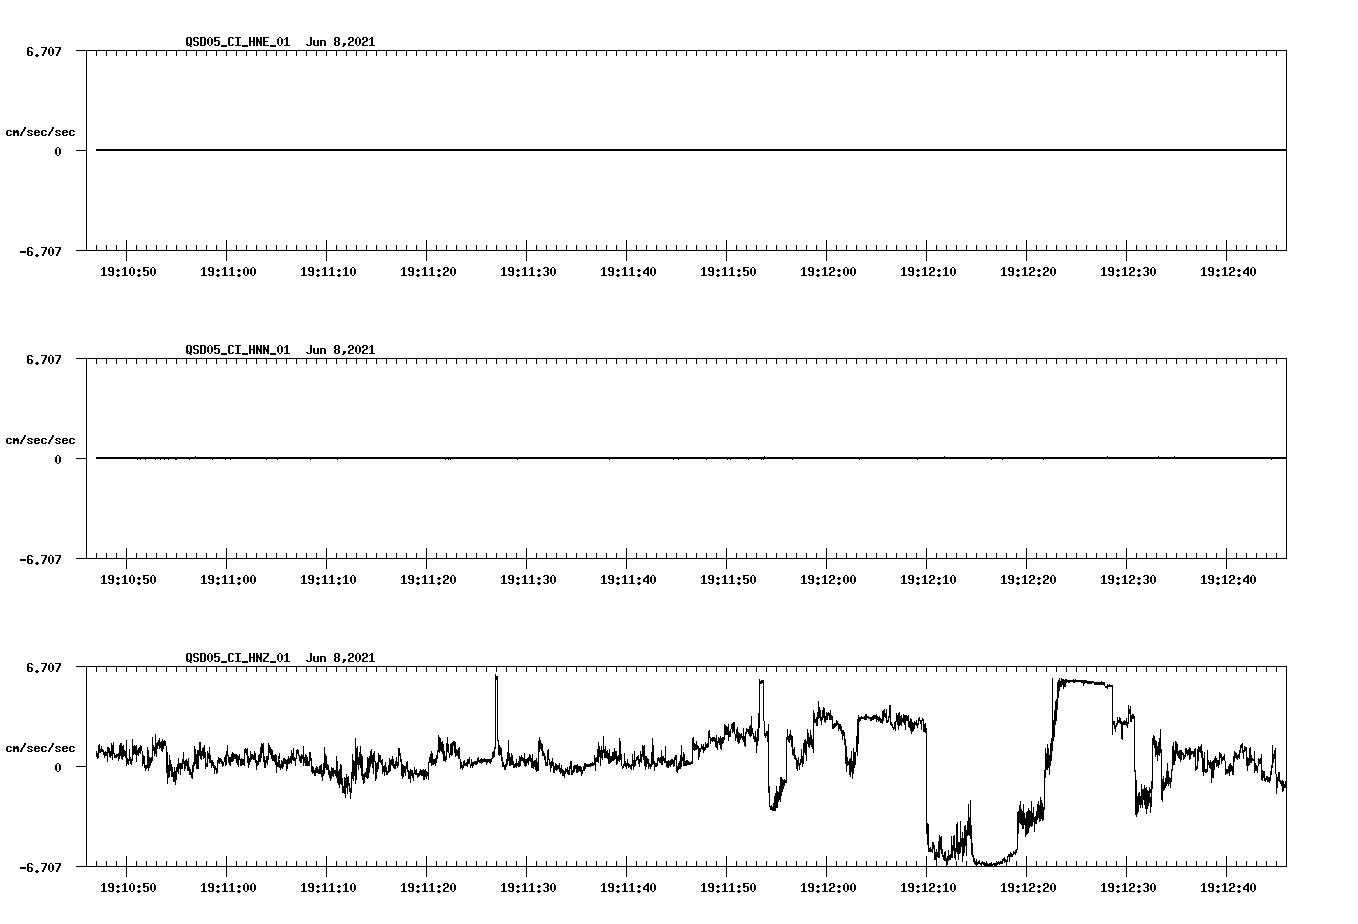The width and height of the screenshot is (1358, 924).
Task: Click 19:12:40 time label under HNZ chart
Action: pos(1228,887)
